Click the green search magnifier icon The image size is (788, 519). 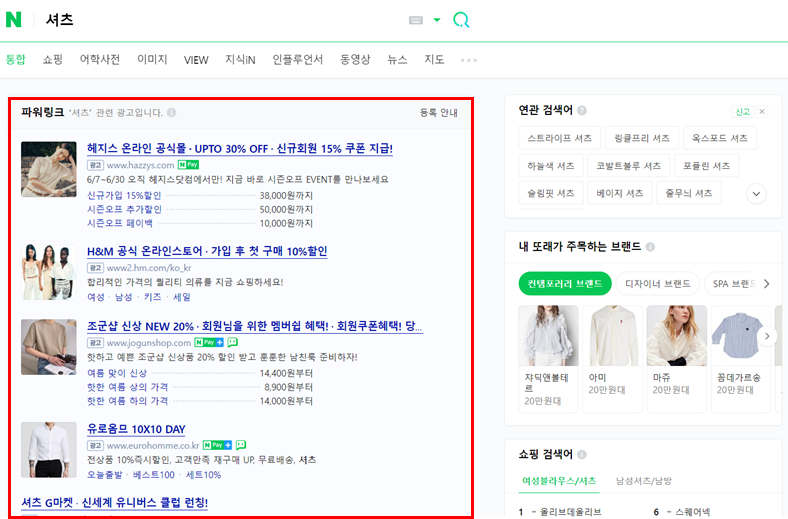click(461, 20)
